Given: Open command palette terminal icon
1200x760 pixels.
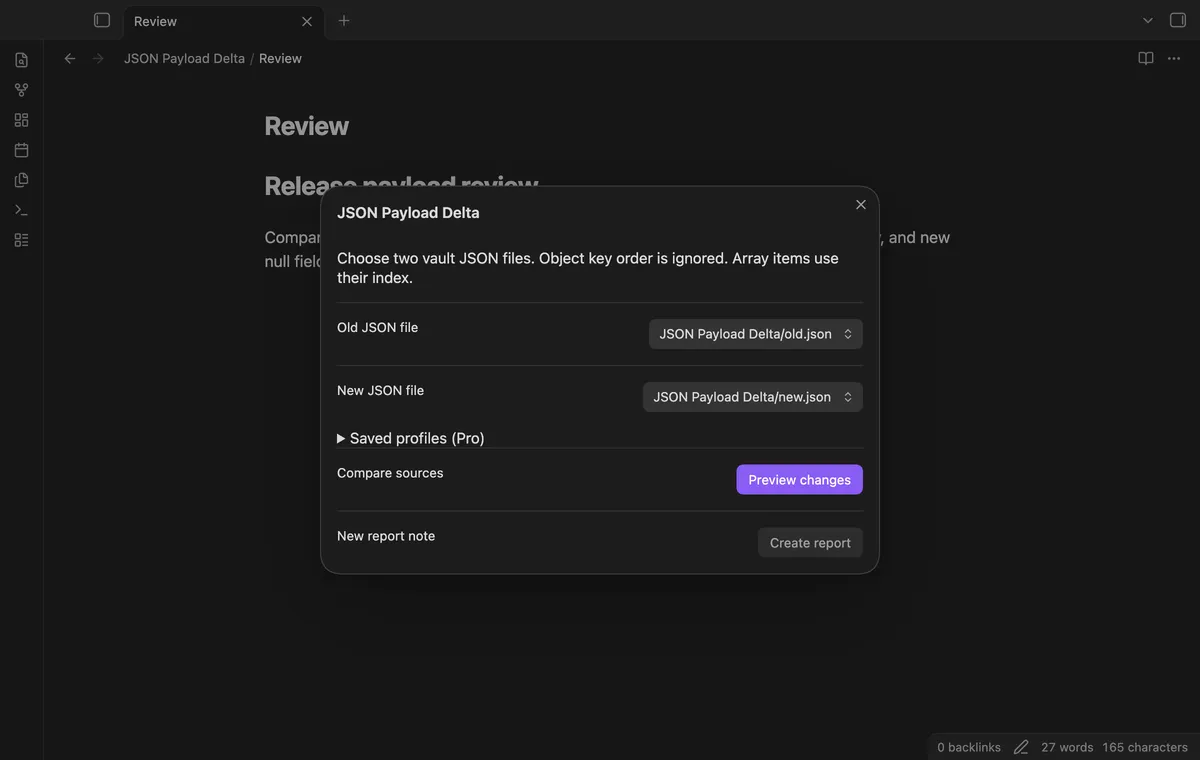Looking at the screenshot, I should [x=22, y=210].
